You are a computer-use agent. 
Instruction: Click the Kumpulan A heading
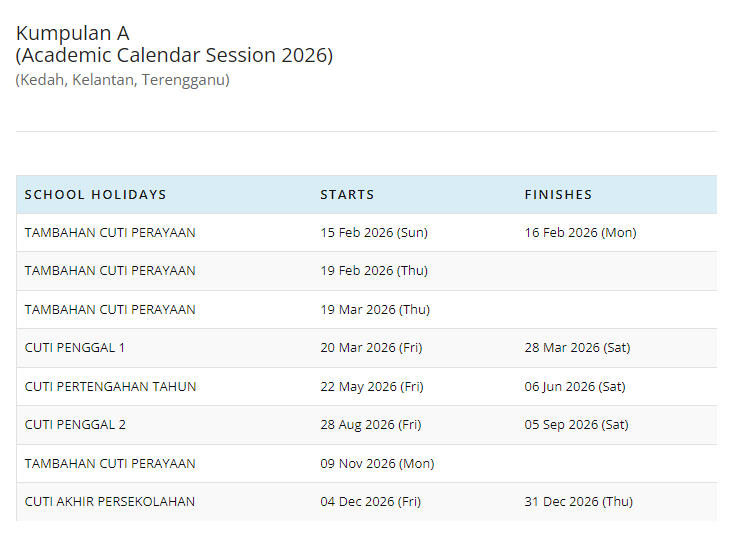pyautogui.click(x=72, y=33)
